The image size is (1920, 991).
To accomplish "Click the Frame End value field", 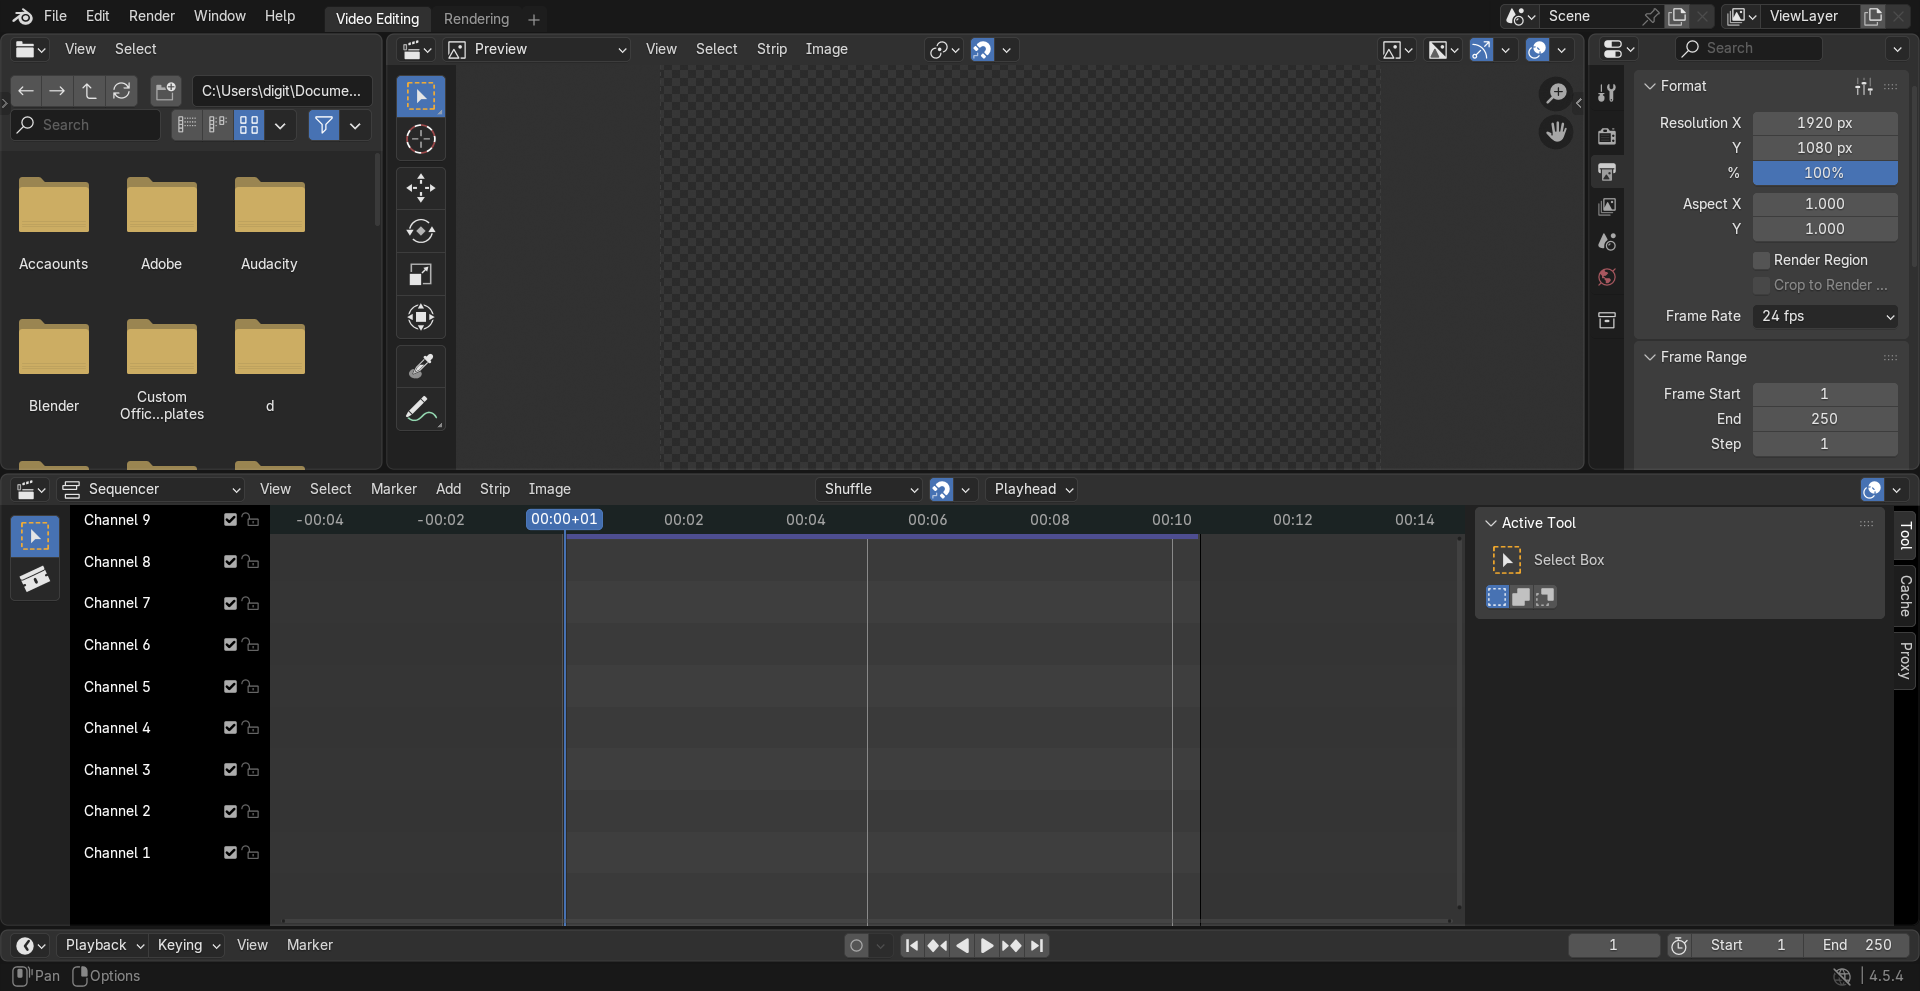I will (x=1825, y=419).
